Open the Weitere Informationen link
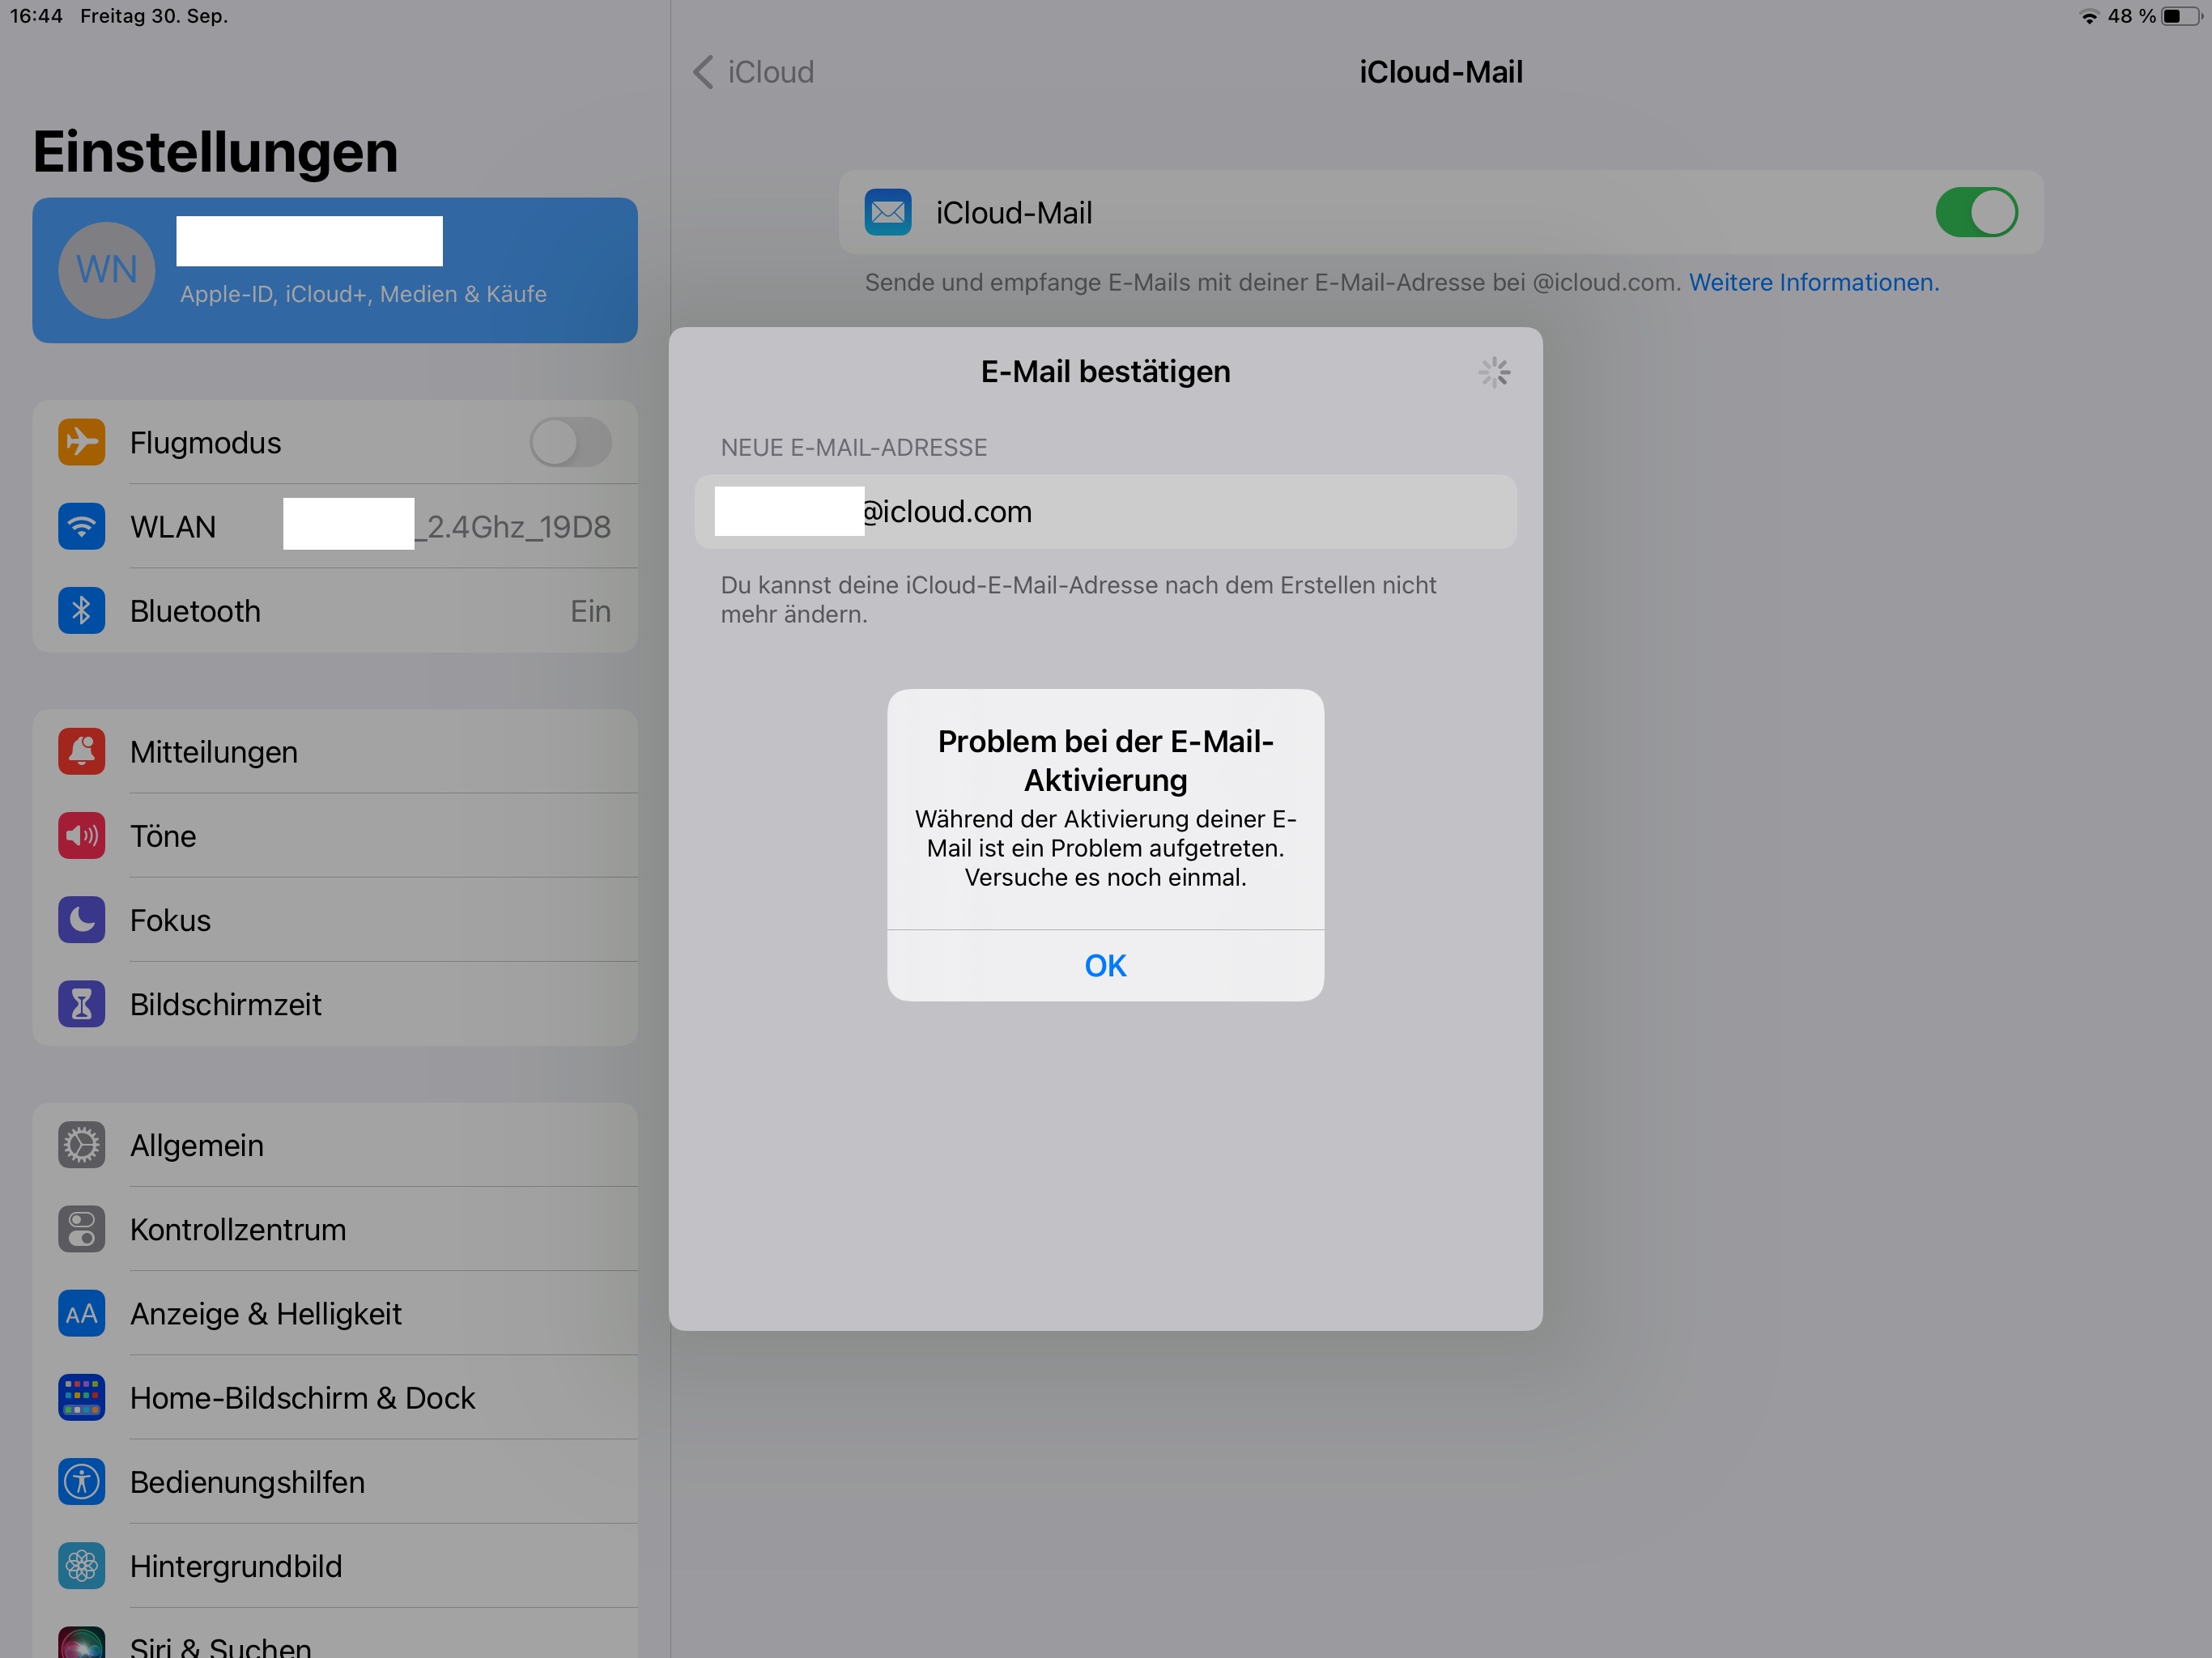The image size is (2212, 1658). coord(1813,283)
